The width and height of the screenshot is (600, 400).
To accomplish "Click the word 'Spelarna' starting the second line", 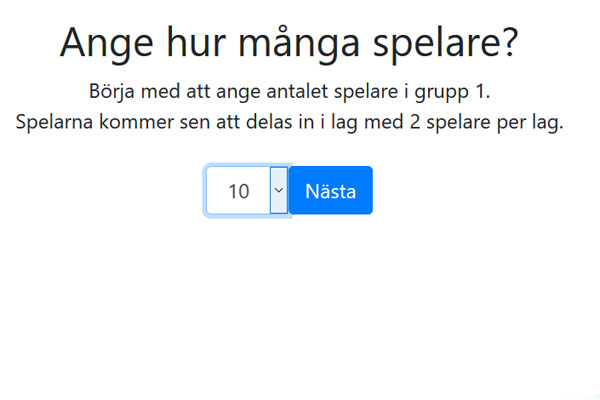I will 54,123.
